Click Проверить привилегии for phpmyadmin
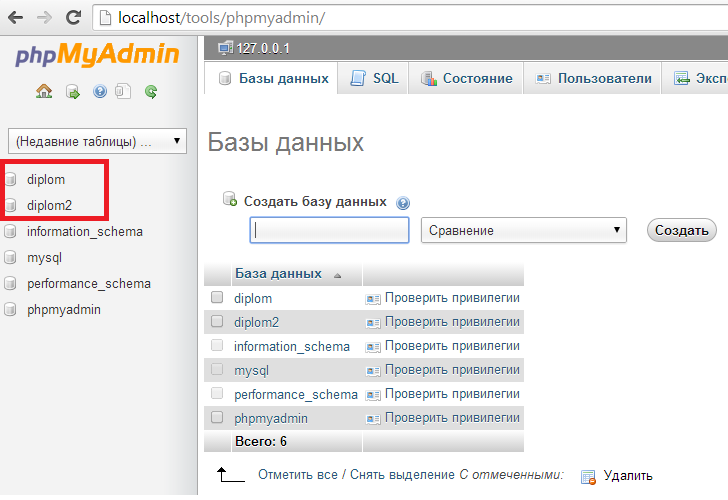Image resolution: width=728 pixels, height=500 pixels. coord(452,418)
